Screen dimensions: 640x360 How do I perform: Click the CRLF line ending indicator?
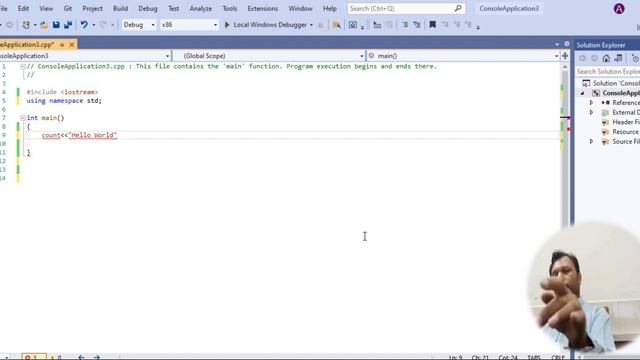pos(558,357)
